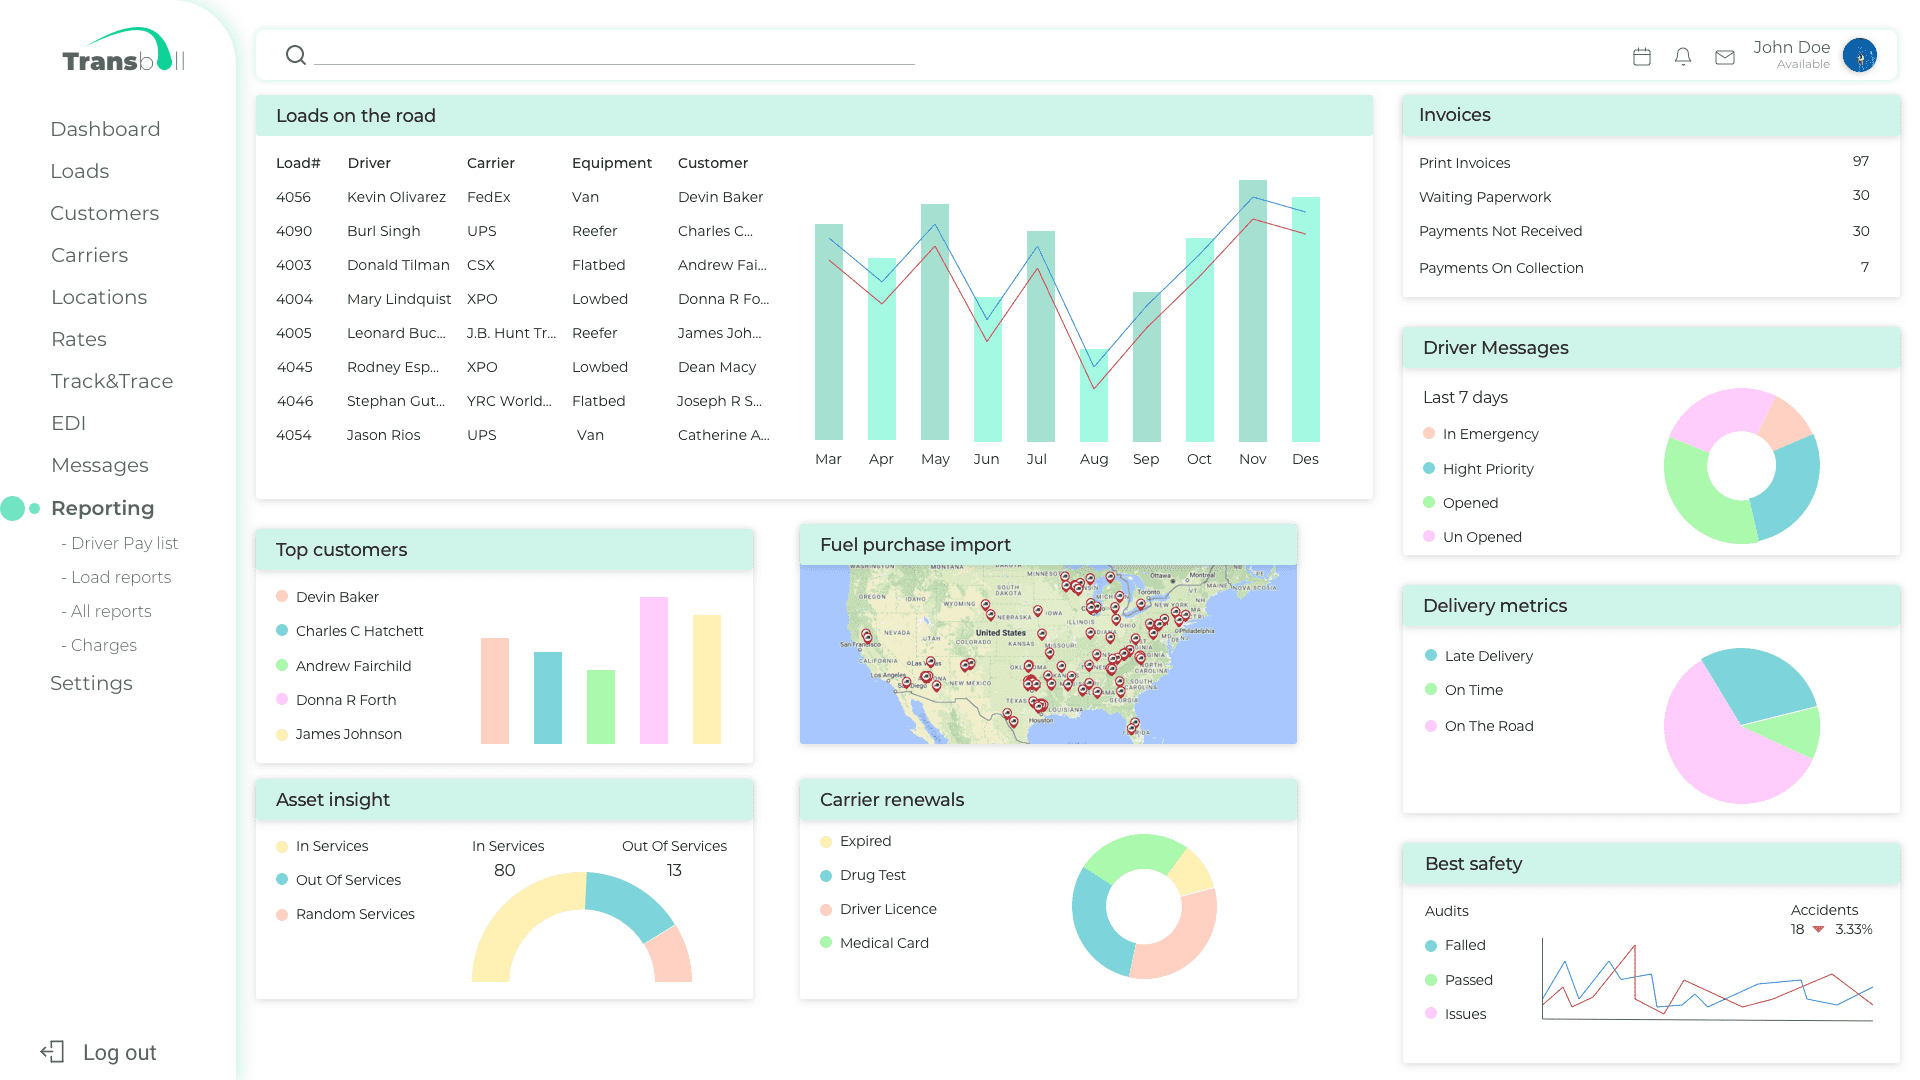Open Messages in the sidebar
This screenshot has width=1920, height=1080.
coord(100,465)
